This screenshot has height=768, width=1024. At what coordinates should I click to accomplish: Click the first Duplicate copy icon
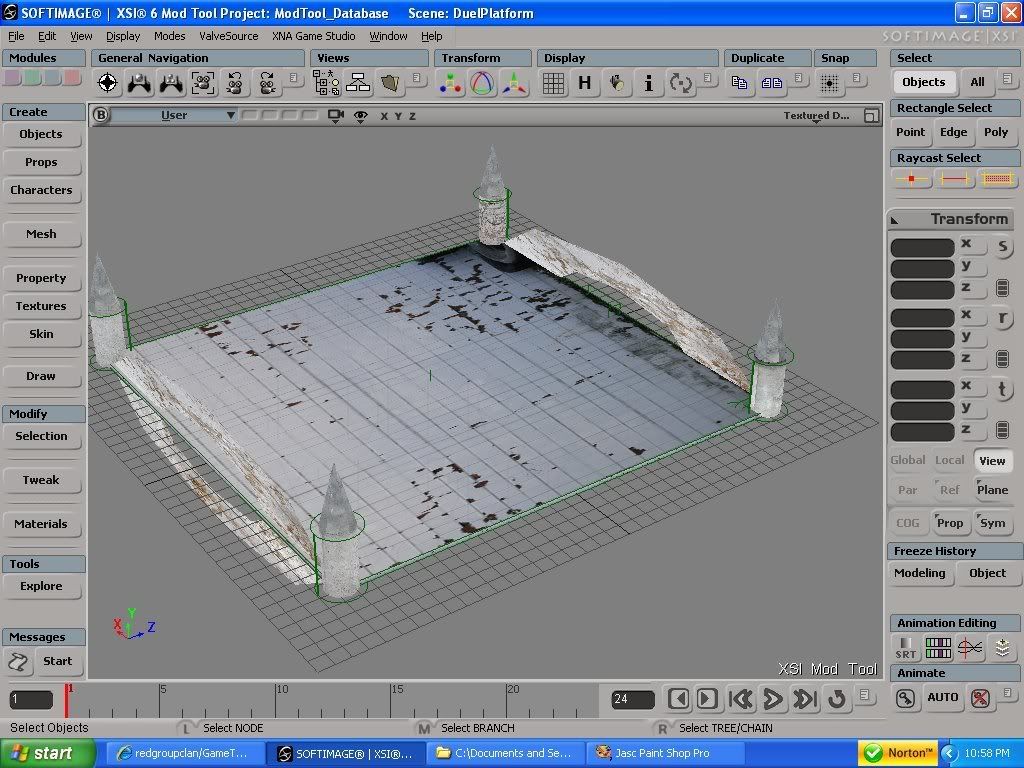[739, 83]
